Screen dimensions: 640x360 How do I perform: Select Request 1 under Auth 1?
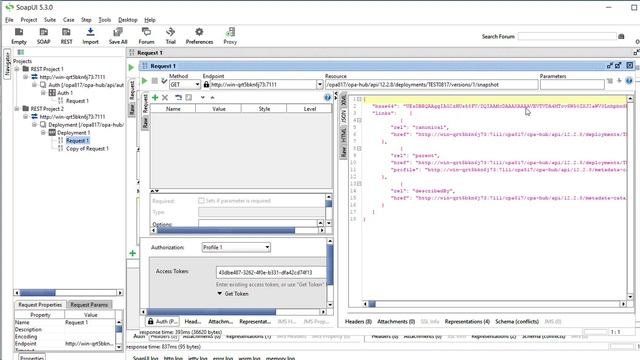(77, 101)
